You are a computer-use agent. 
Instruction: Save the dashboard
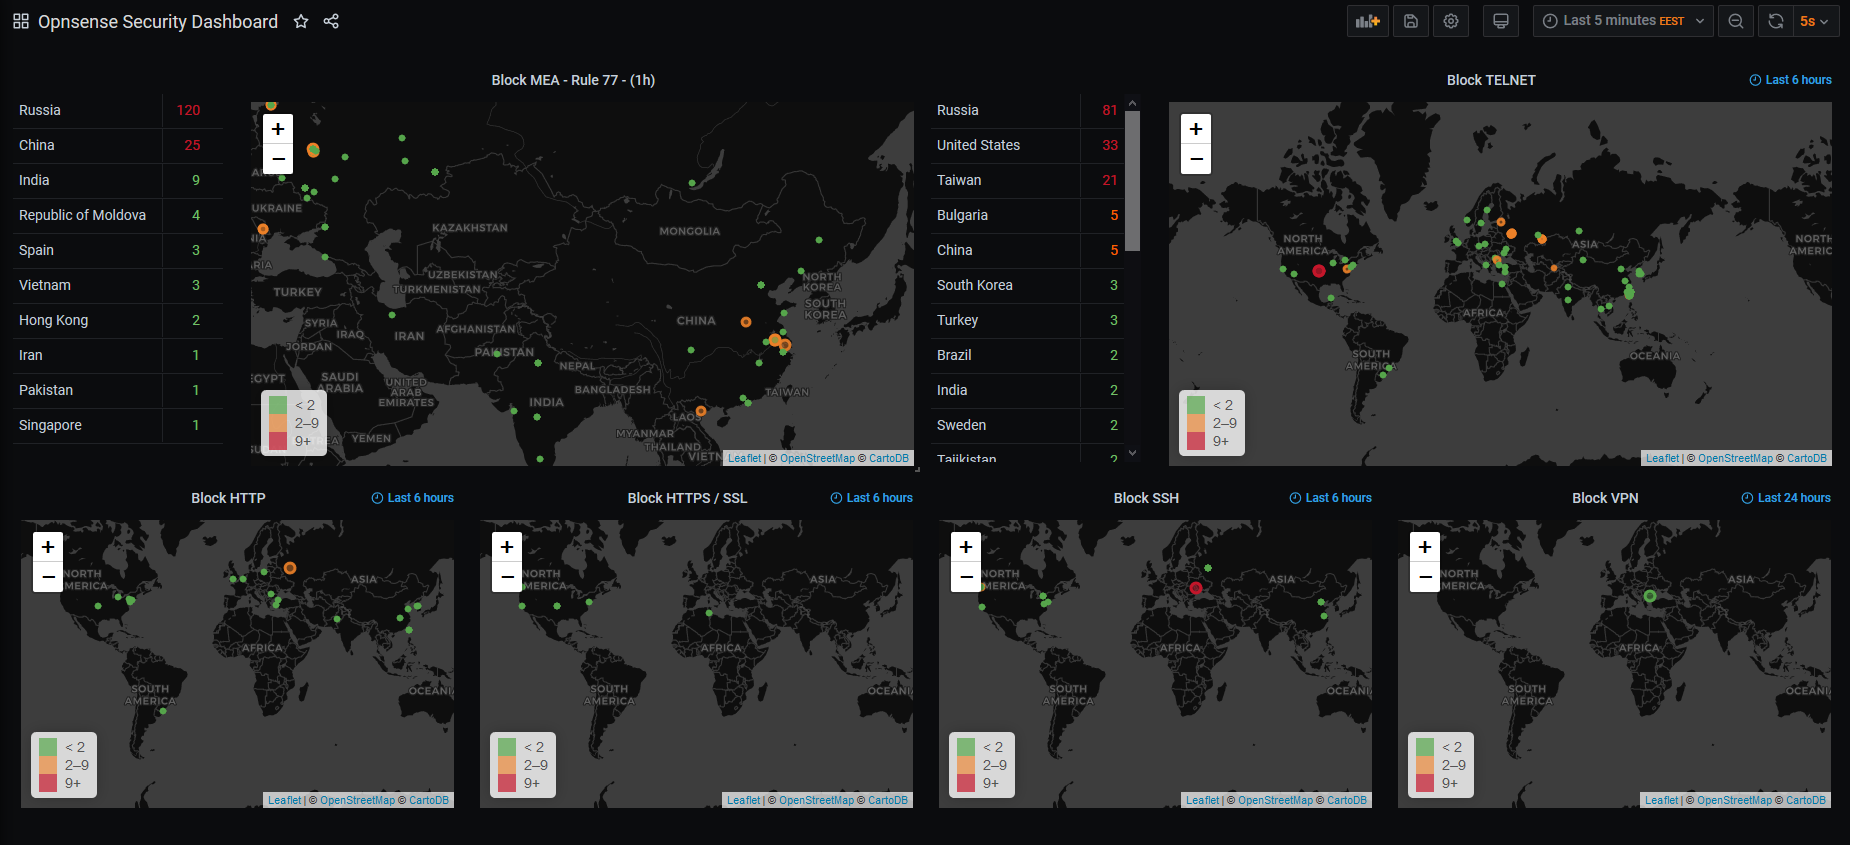click(x=1411, y=21)
